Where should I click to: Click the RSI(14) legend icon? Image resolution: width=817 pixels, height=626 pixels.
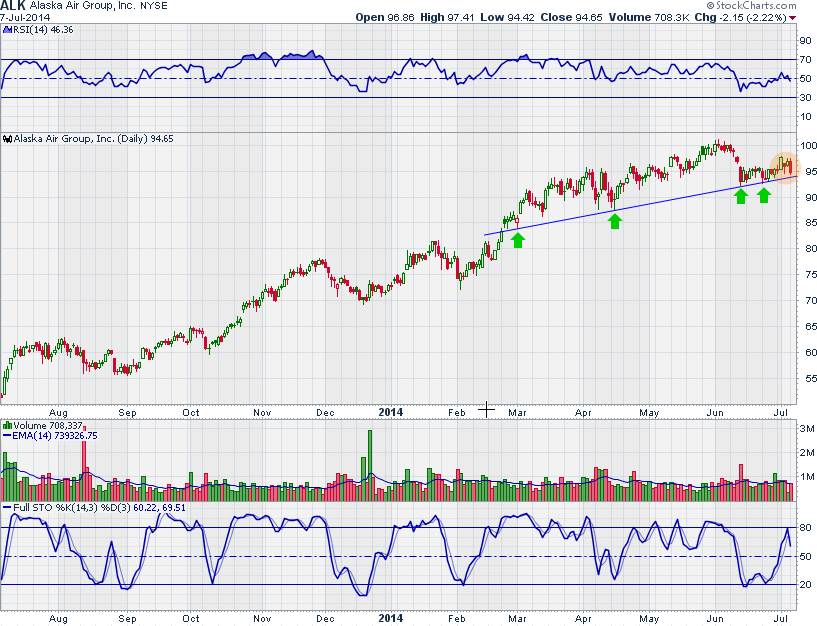(x=7, y=30)
